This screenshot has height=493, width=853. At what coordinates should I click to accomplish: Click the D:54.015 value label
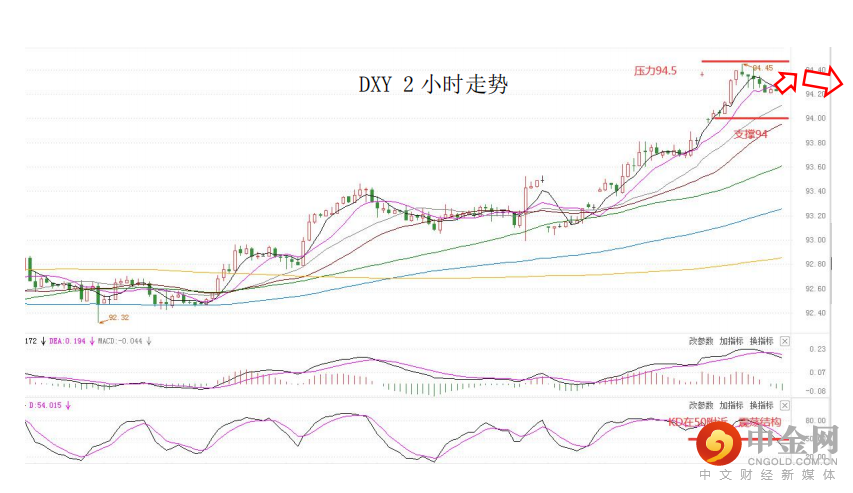pos(45,405)
